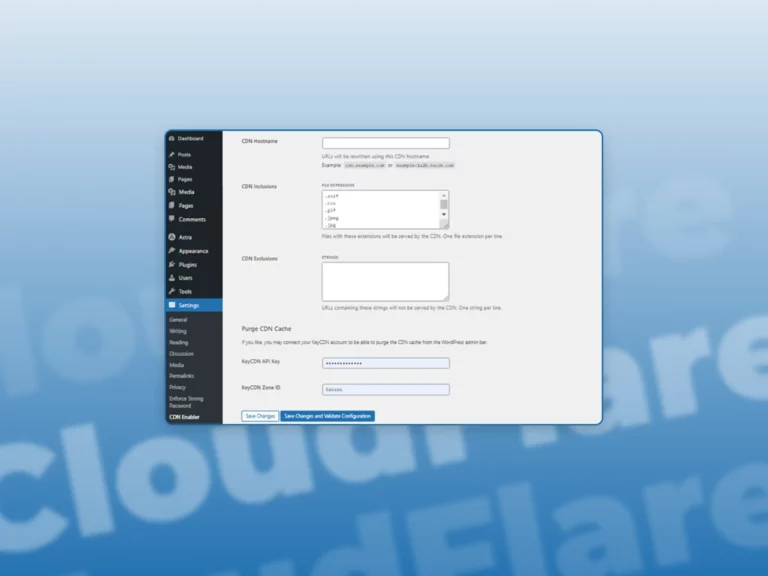Focus the KeyCDN API Key field
This screenshot has height=576, width=768.
pyautogui.click(x=386, y=363)
